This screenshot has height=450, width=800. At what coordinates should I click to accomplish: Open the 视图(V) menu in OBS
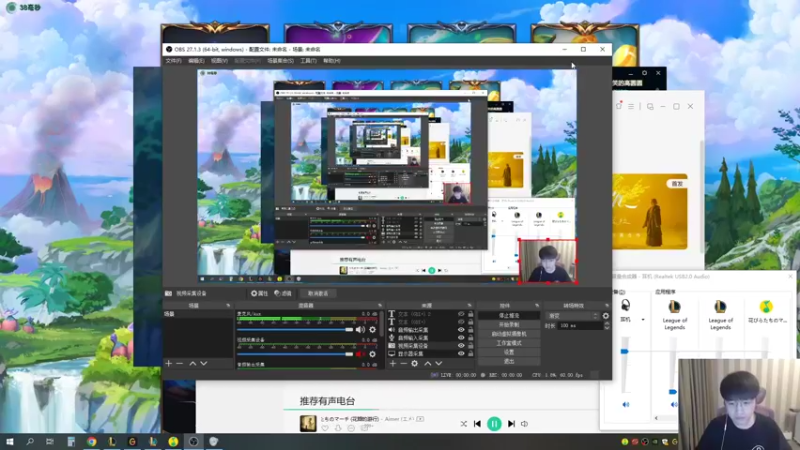coord(219,61)
